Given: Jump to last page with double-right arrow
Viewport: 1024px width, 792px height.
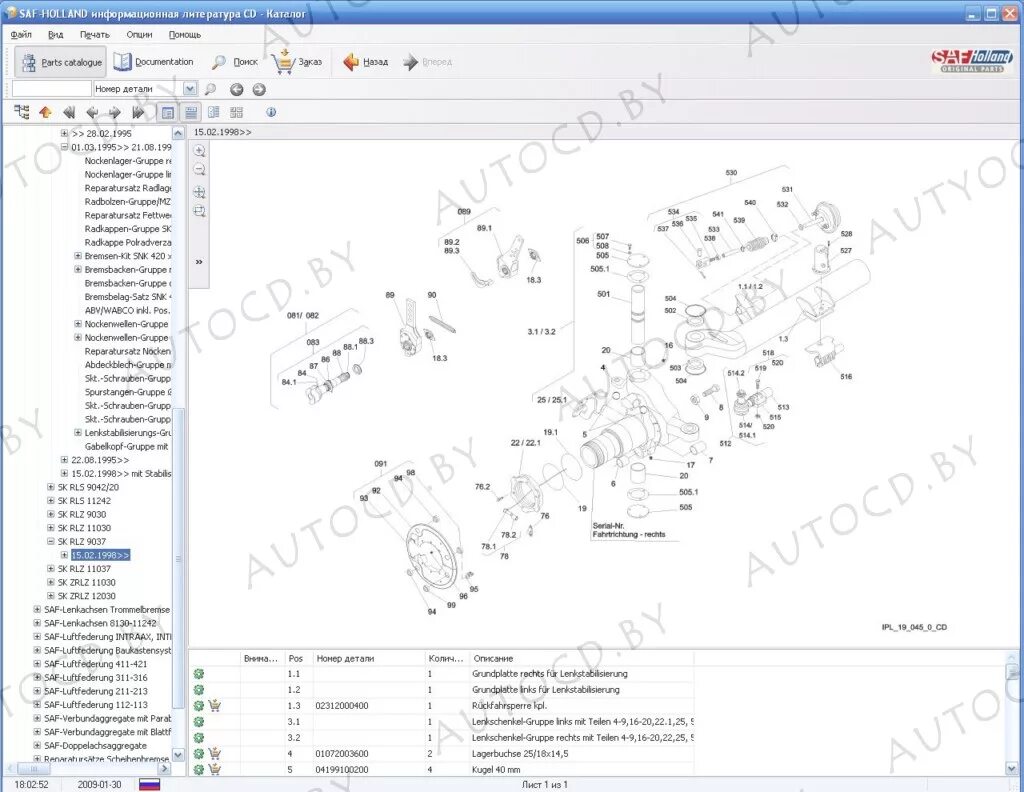Looking at the screenshot, I should tap(138, 112).
